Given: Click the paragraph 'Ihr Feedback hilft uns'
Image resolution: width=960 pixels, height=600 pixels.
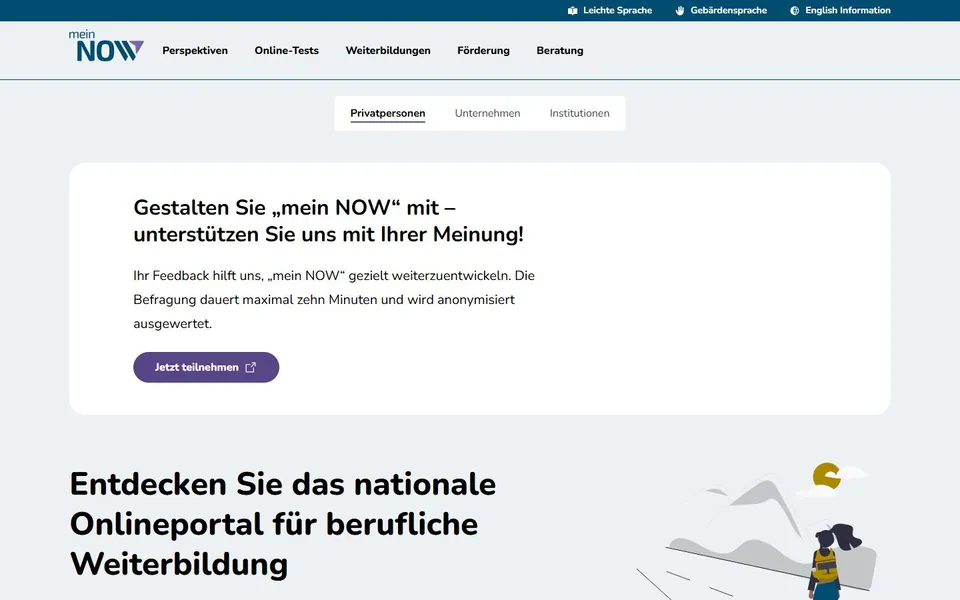Looking at the screenshot, I should click(x=334, y=299).
